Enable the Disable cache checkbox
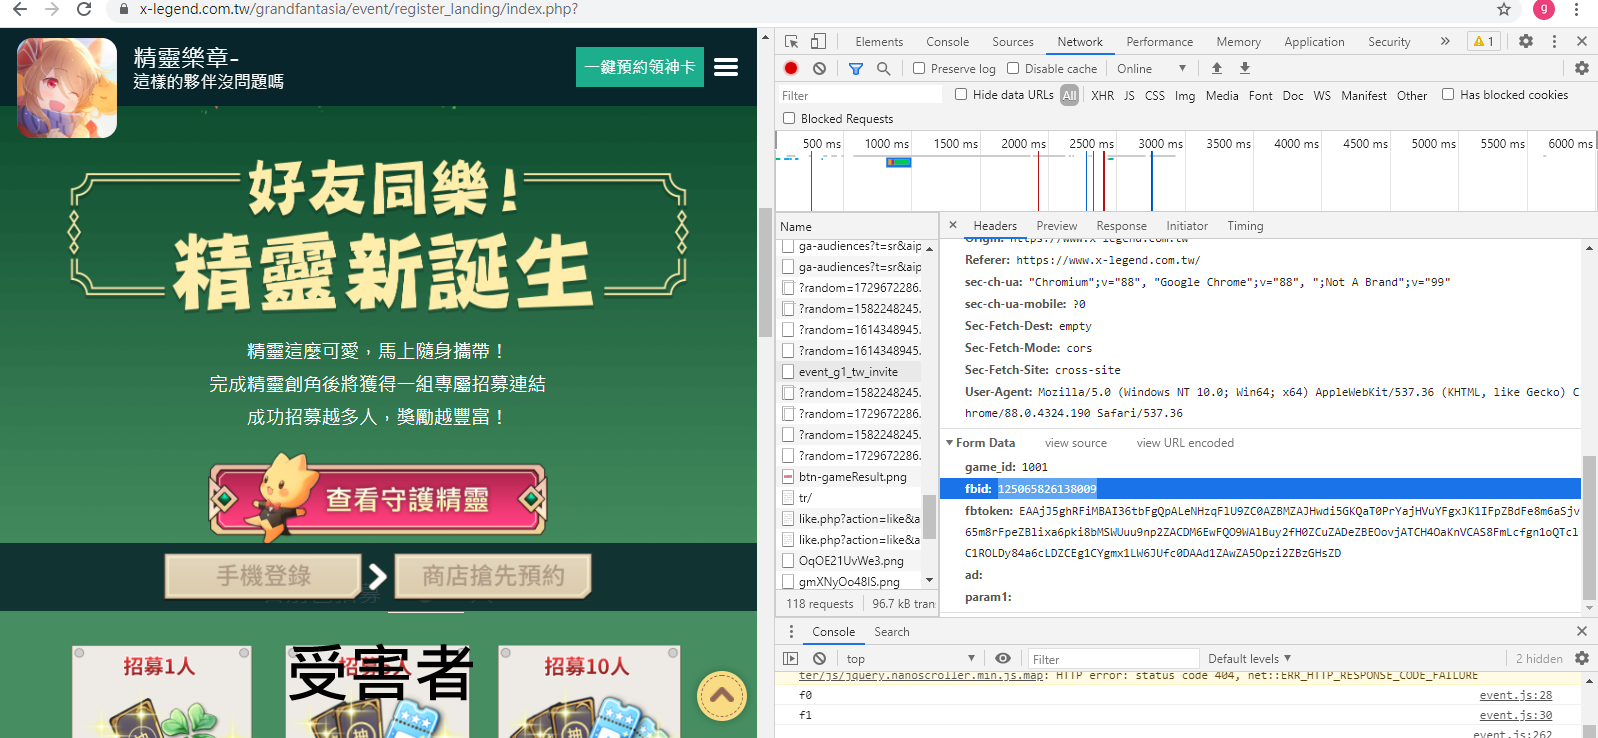 pos(1013,68)
